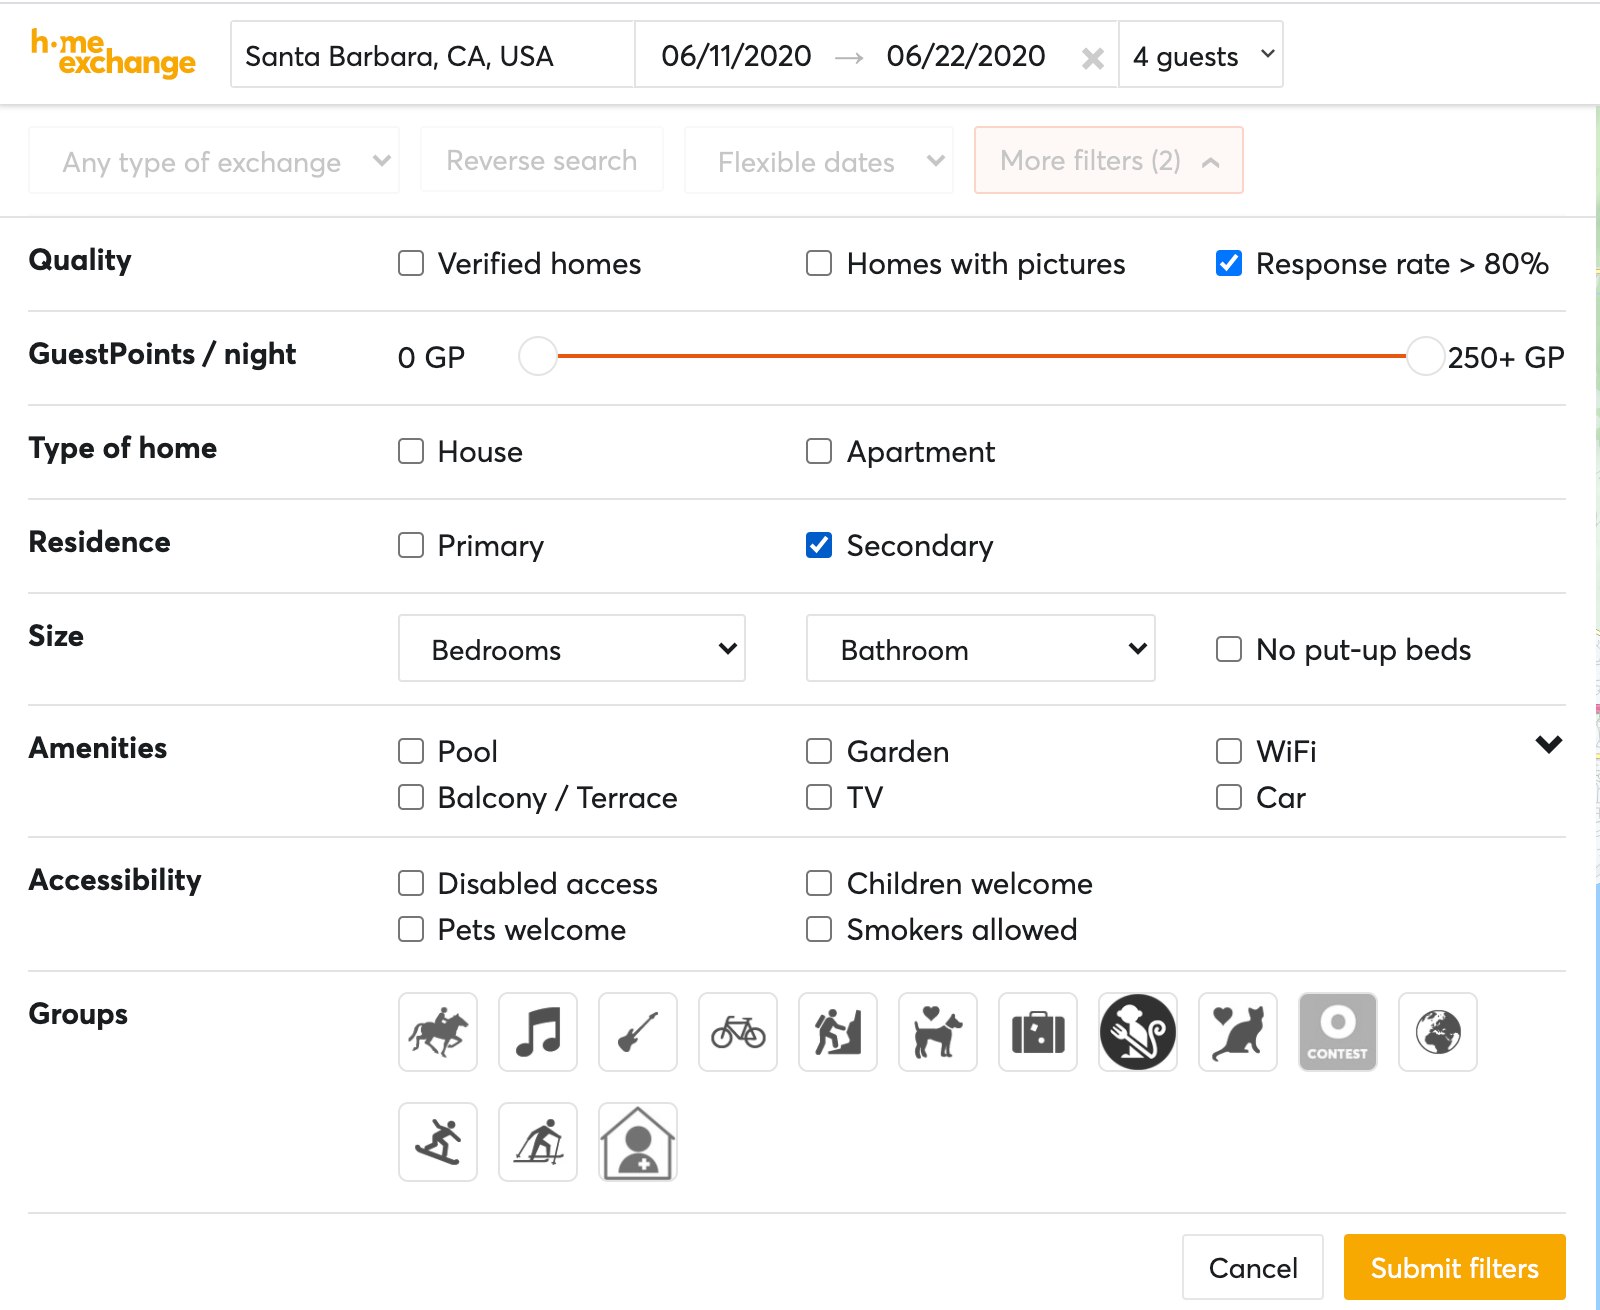1600x1310 pixels.
Task: Pick the dog lovers group icon
Action: (938, 1032)
